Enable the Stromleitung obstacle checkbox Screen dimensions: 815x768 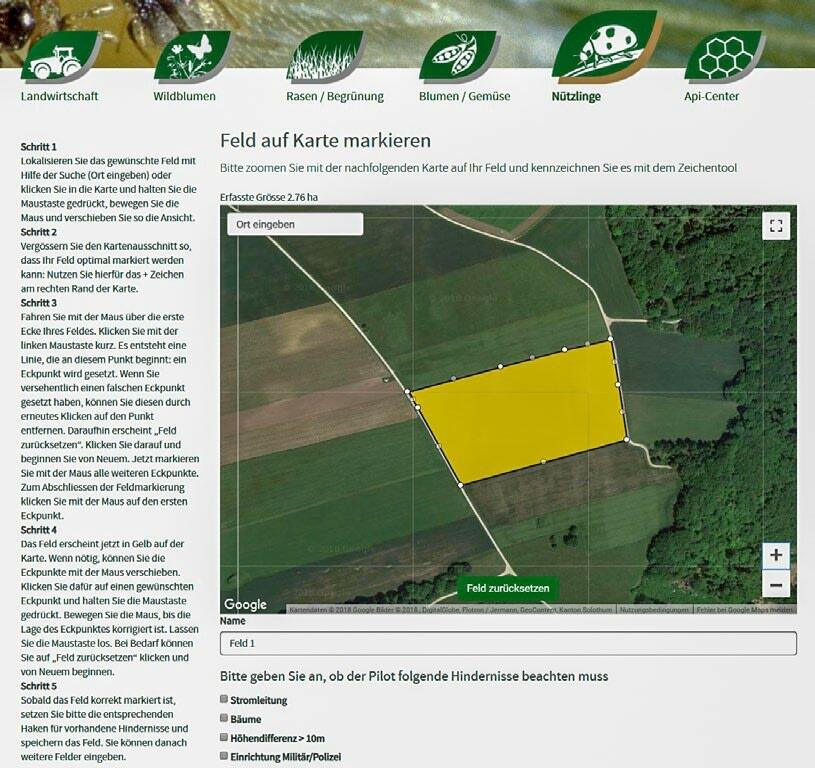[225, 700]
